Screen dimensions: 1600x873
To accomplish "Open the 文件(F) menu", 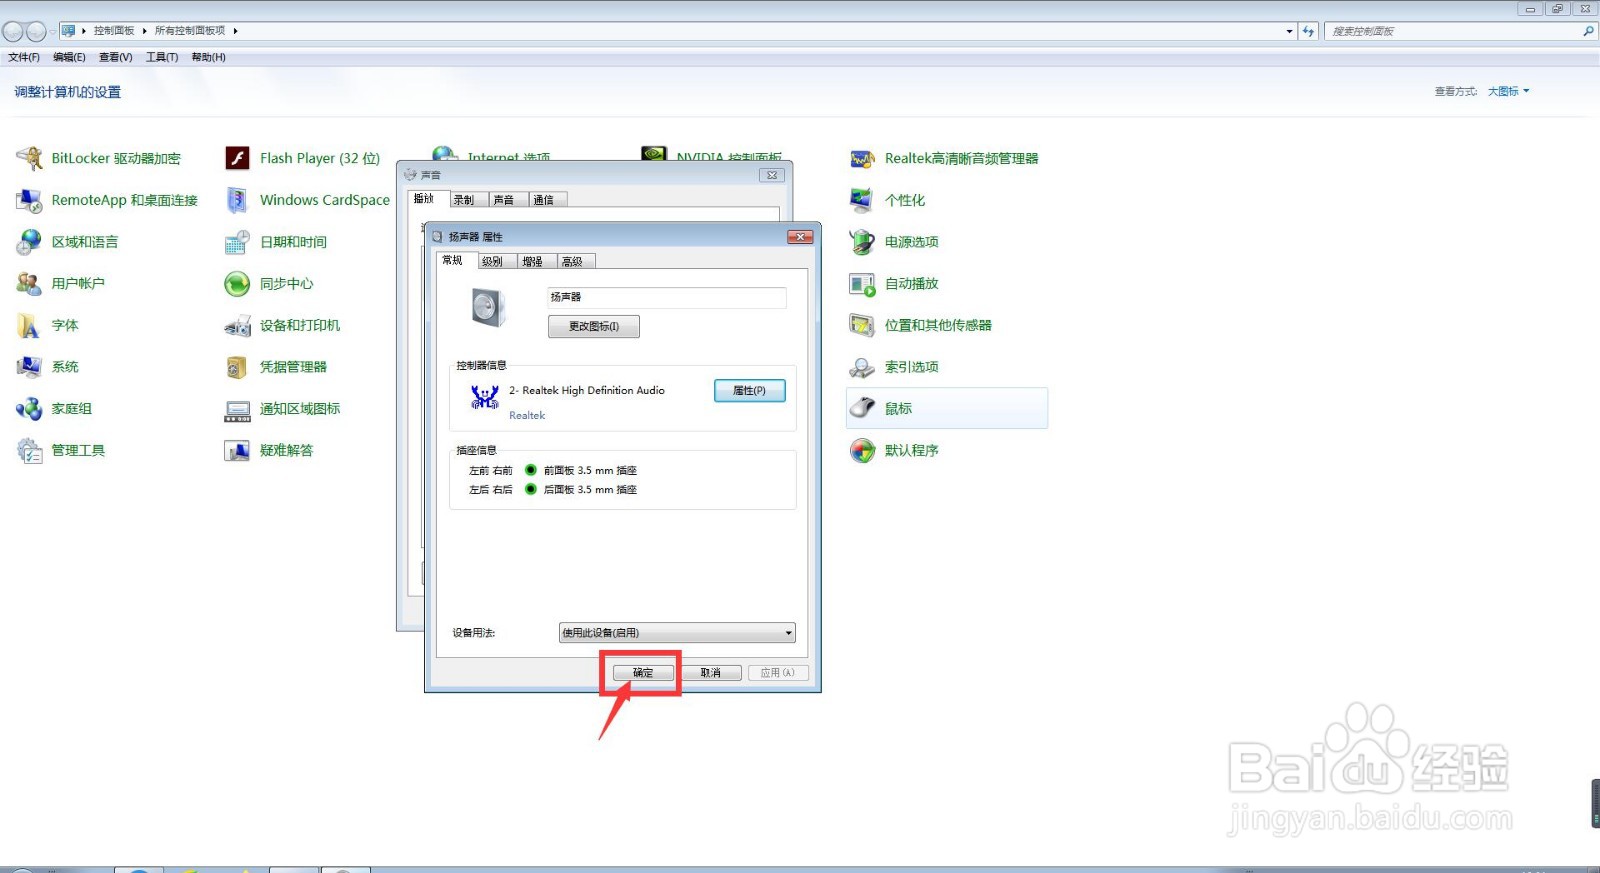I will 24,57.
